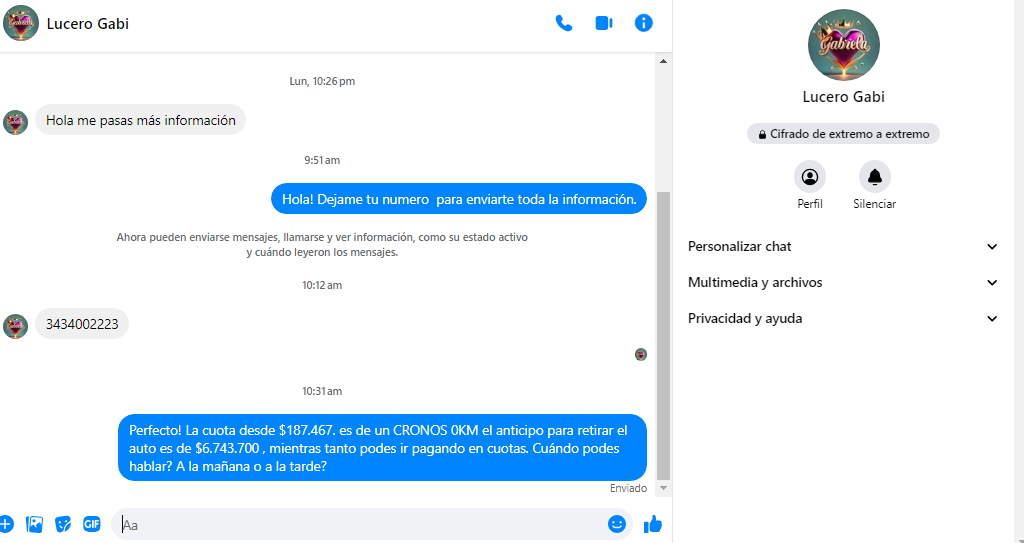Attach a photo using image icon

point(34,524)
